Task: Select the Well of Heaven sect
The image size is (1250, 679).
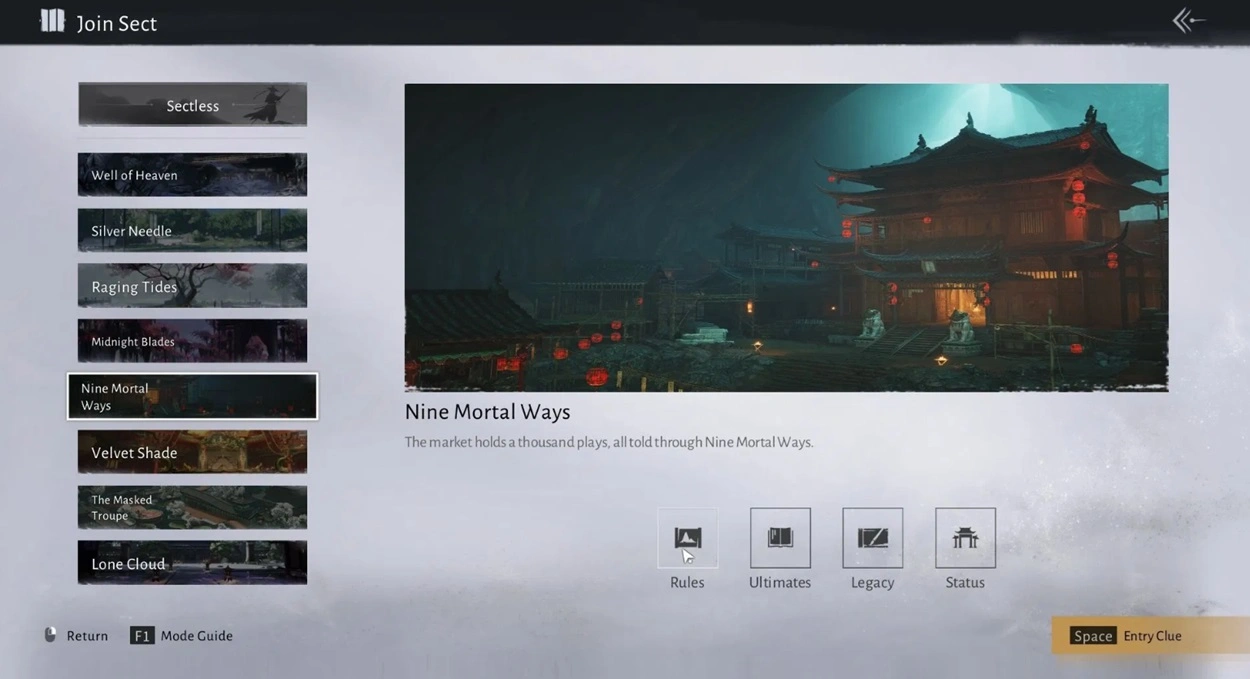Action: click(x=192, y=175)
